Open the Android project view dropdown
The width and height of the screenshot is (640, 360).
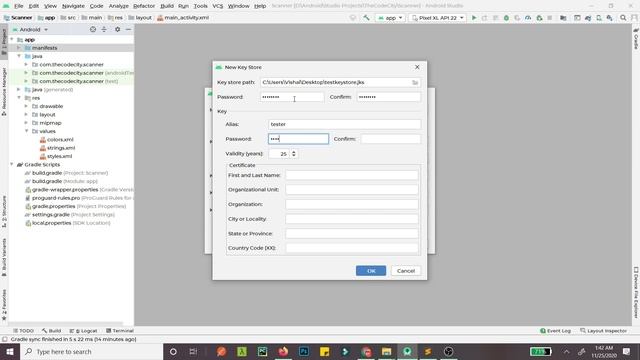pos(30,29)
